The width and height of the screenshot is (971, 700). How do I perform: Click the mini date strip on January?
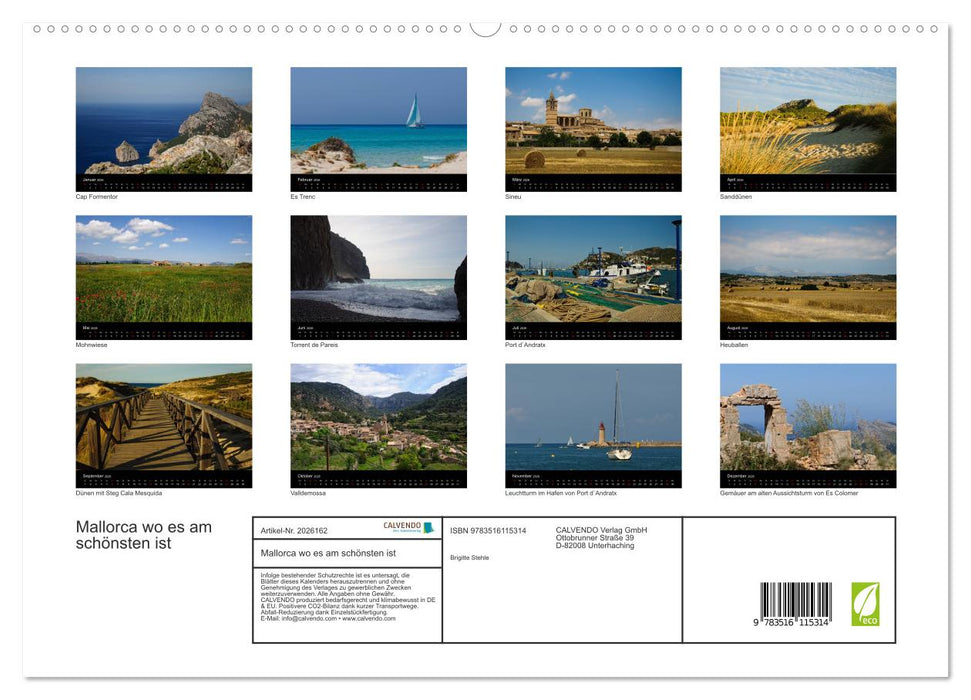[162, 180]
